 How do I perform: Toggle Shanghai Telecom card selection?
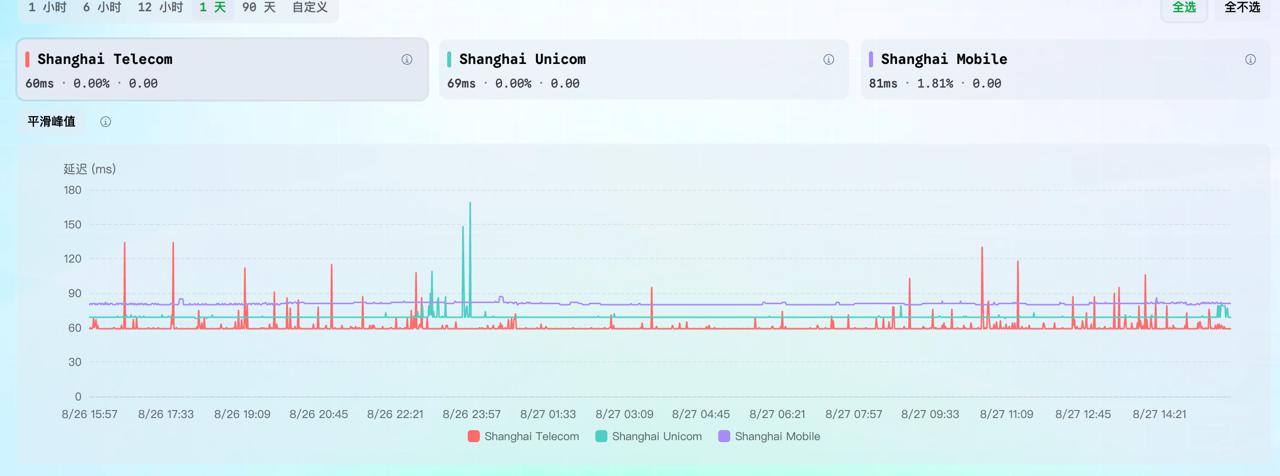click(x=222, y=70)
